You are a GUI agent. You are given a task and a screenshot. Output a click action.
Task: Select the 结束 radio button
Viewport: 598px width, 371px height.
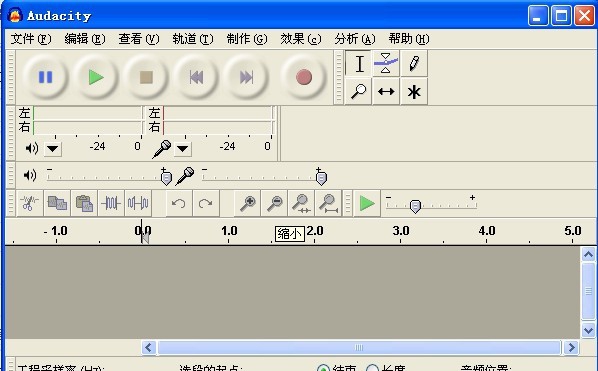click(x=323, y=368)
